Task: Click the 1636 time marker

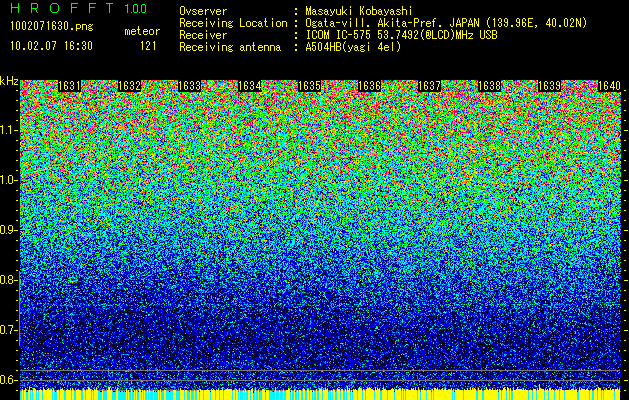Action: tap(369, 86)
